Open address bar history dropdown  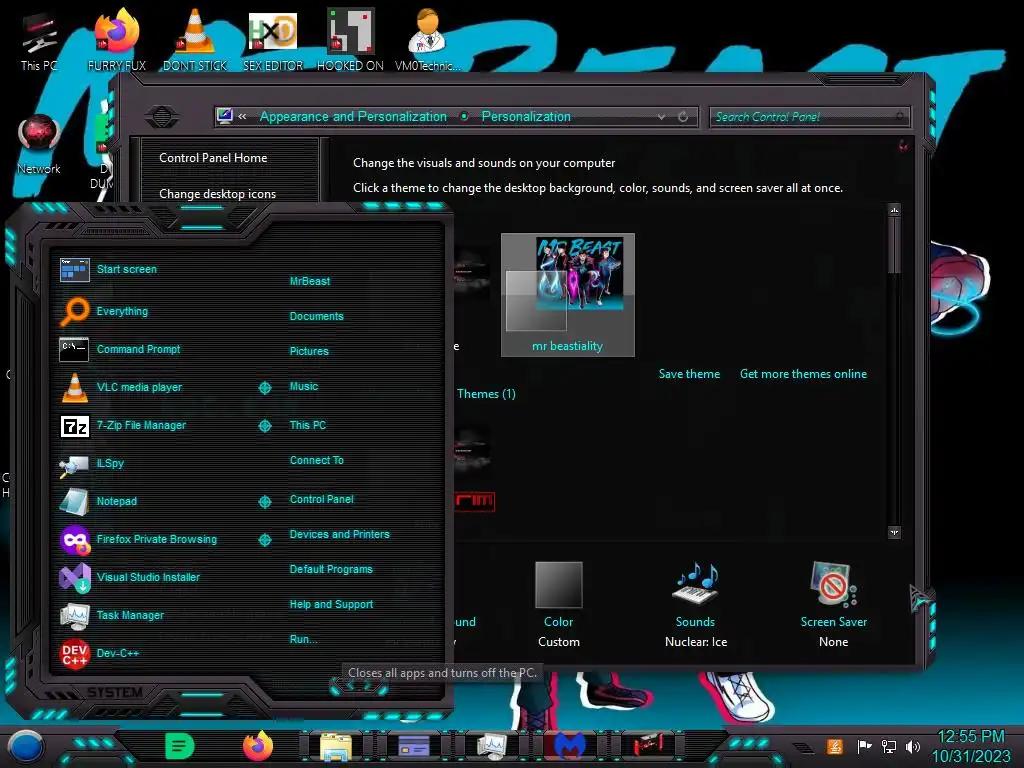661,117
